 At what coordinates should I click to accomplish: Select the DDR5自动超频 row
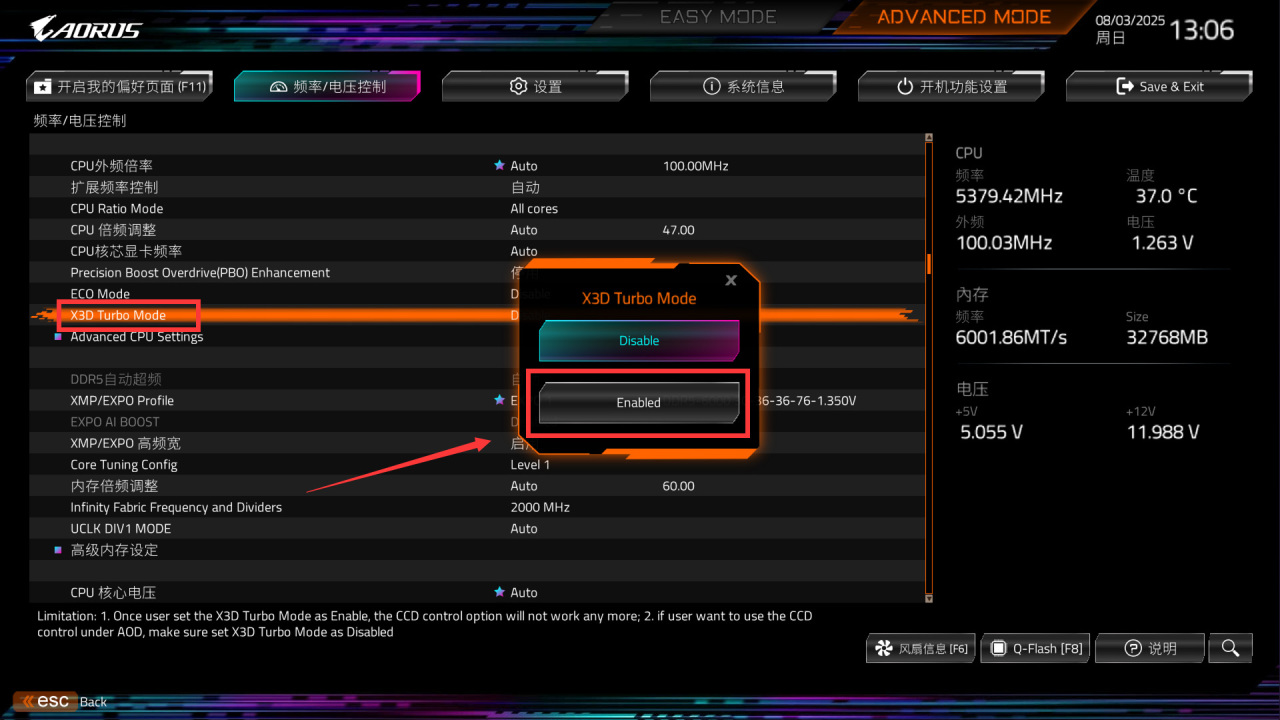pyautogui.click(x=478, y=379)
